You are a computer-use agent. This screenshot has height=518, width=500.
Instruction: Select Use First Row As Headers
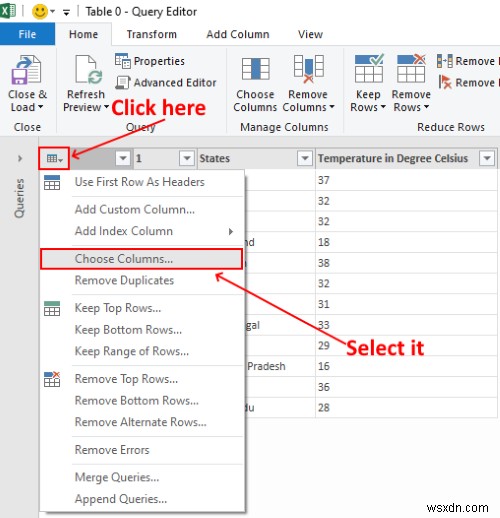coord(142,182)
